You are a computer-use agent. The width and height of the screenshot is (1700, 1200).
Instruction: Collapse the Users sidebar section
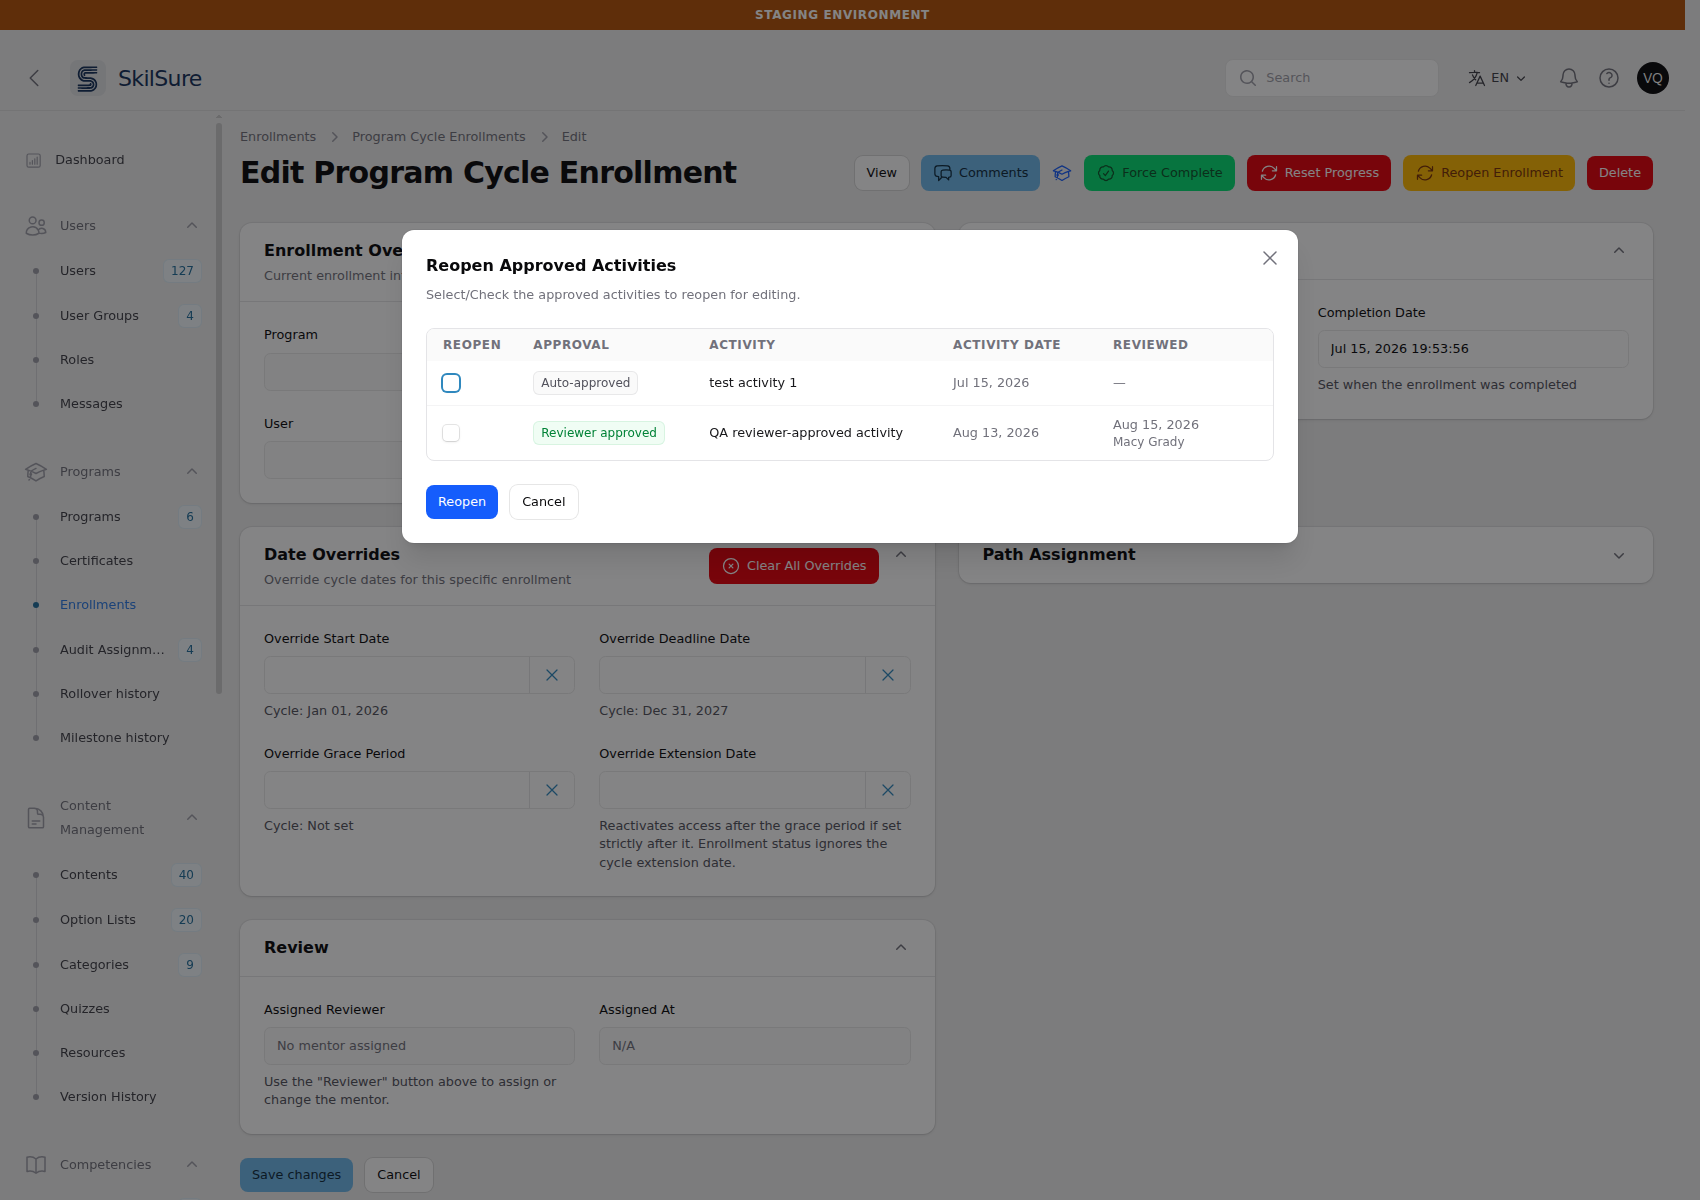pos(192,226)
